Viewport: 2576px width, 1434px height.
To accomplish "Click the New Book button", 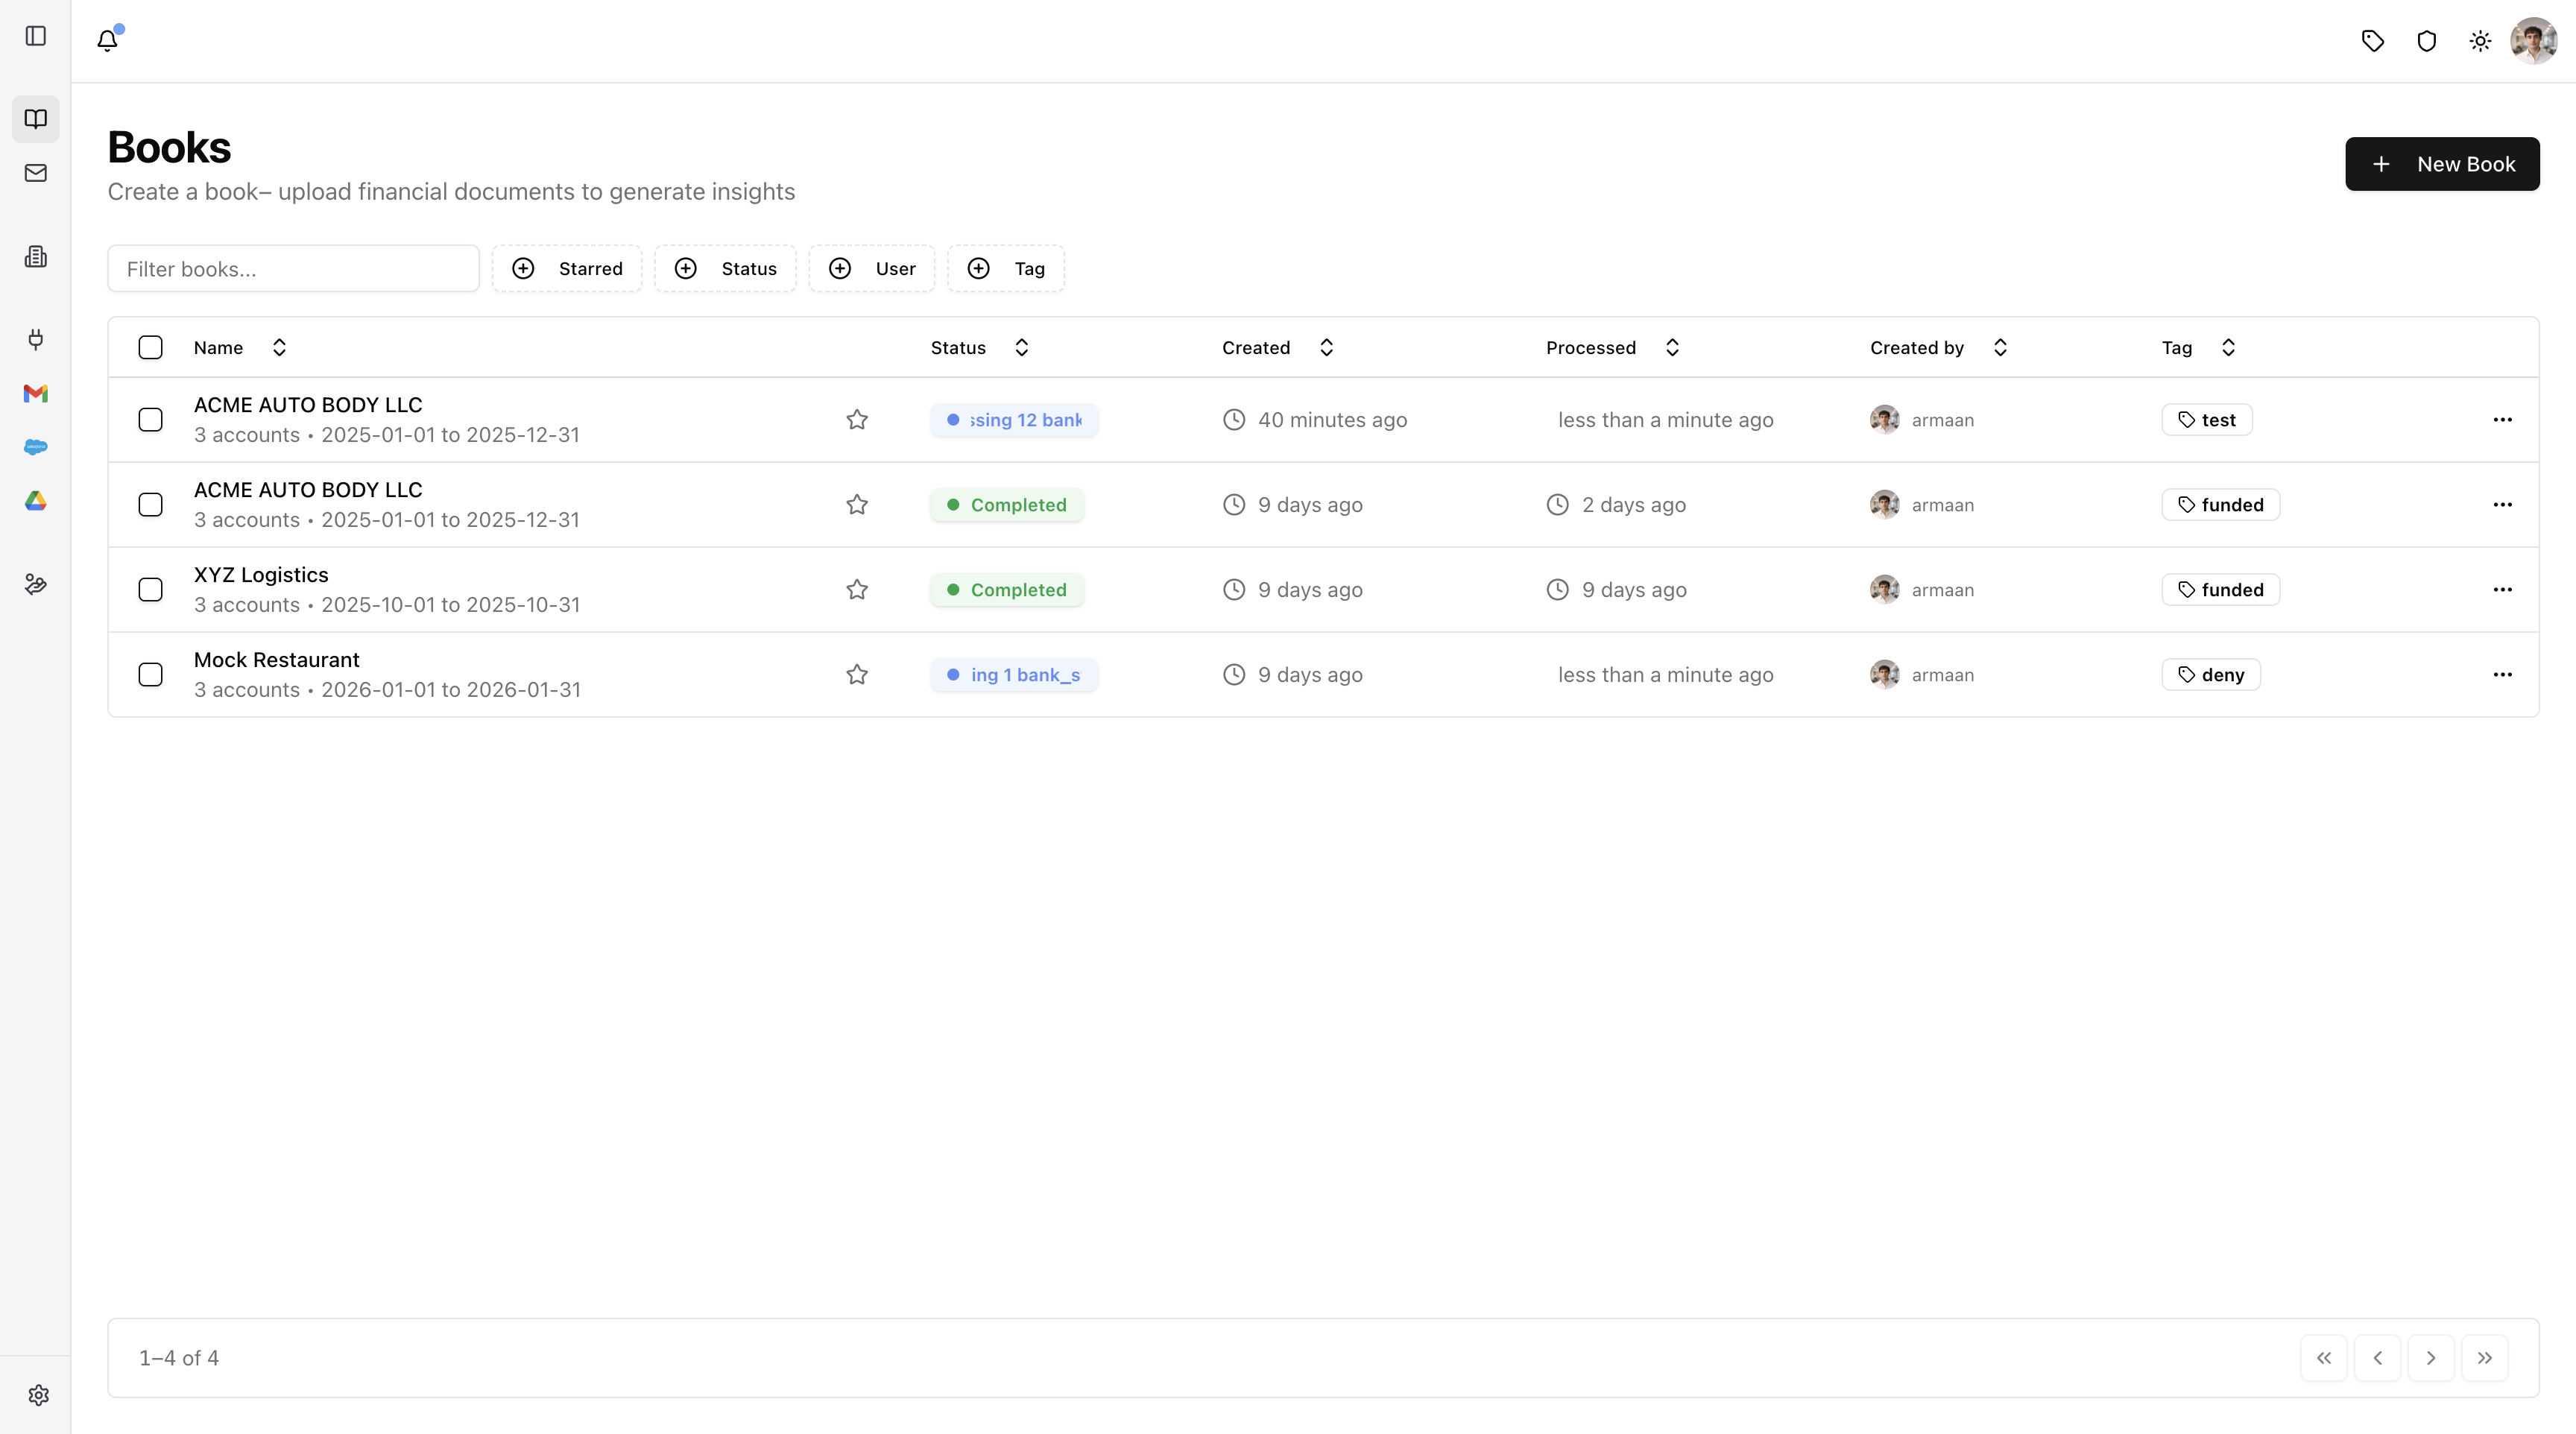I will [2442, 164].
